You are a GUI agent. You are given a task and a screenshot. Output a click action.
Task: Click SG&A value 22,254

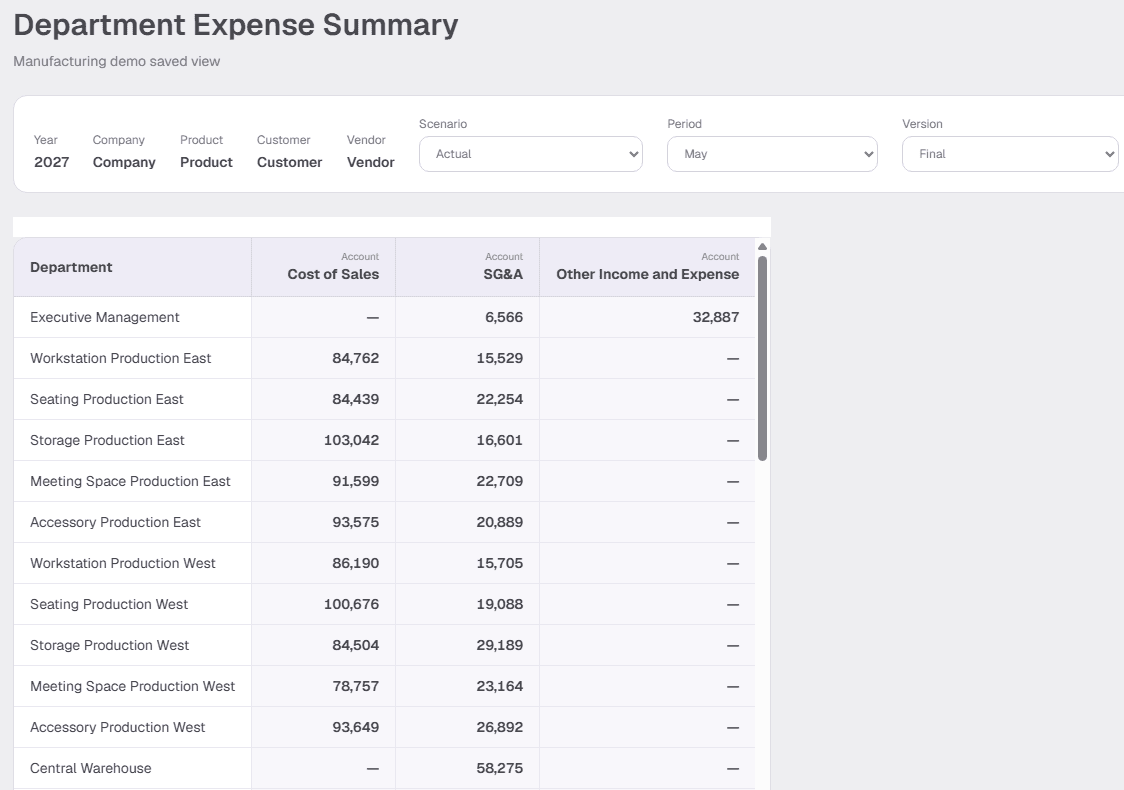click(x=500, y=399)
